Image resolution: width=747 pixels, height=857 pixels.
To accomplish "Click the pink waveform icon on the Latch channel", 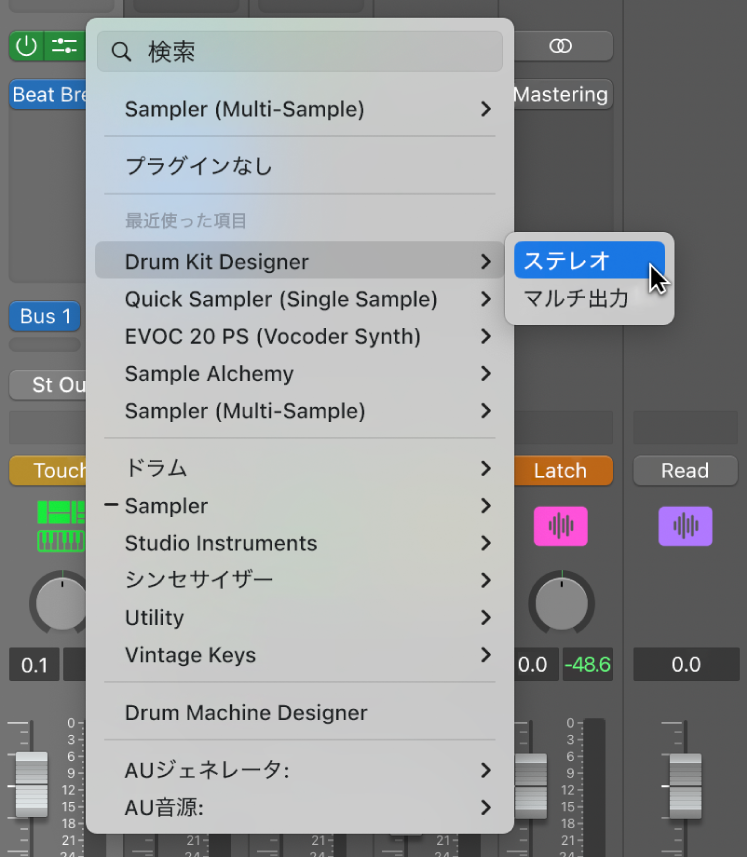I will click(561, 527).
